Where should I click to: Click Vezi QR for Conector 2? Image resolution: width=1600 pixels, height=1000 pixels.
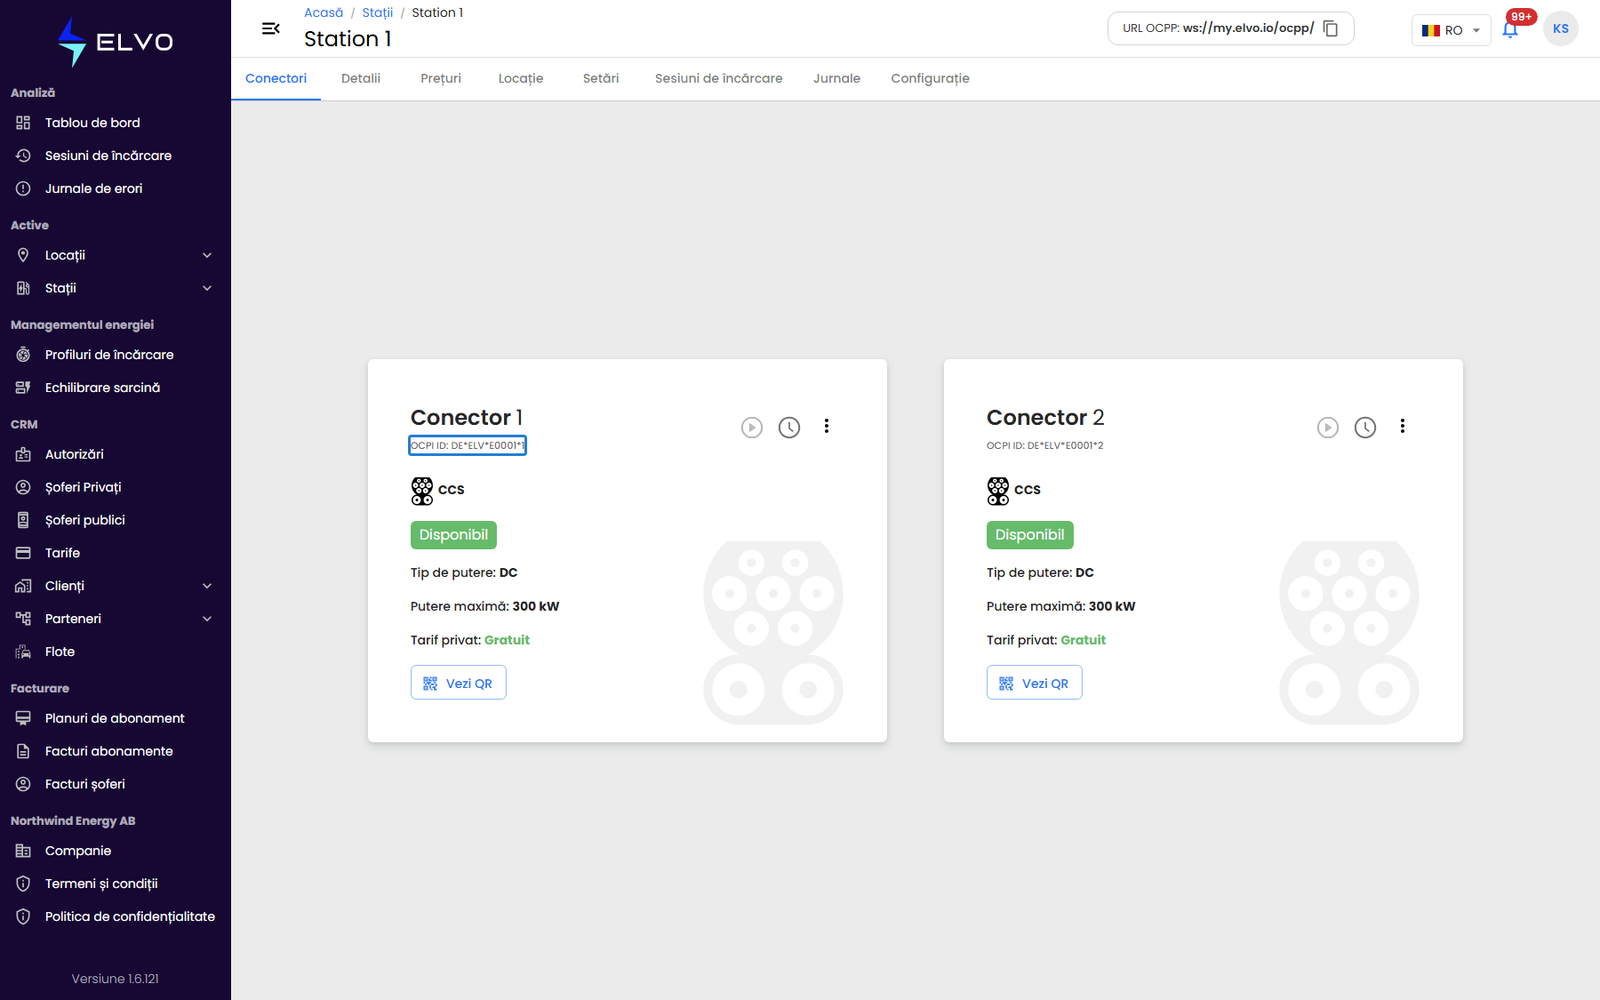tap(1034, 683)
